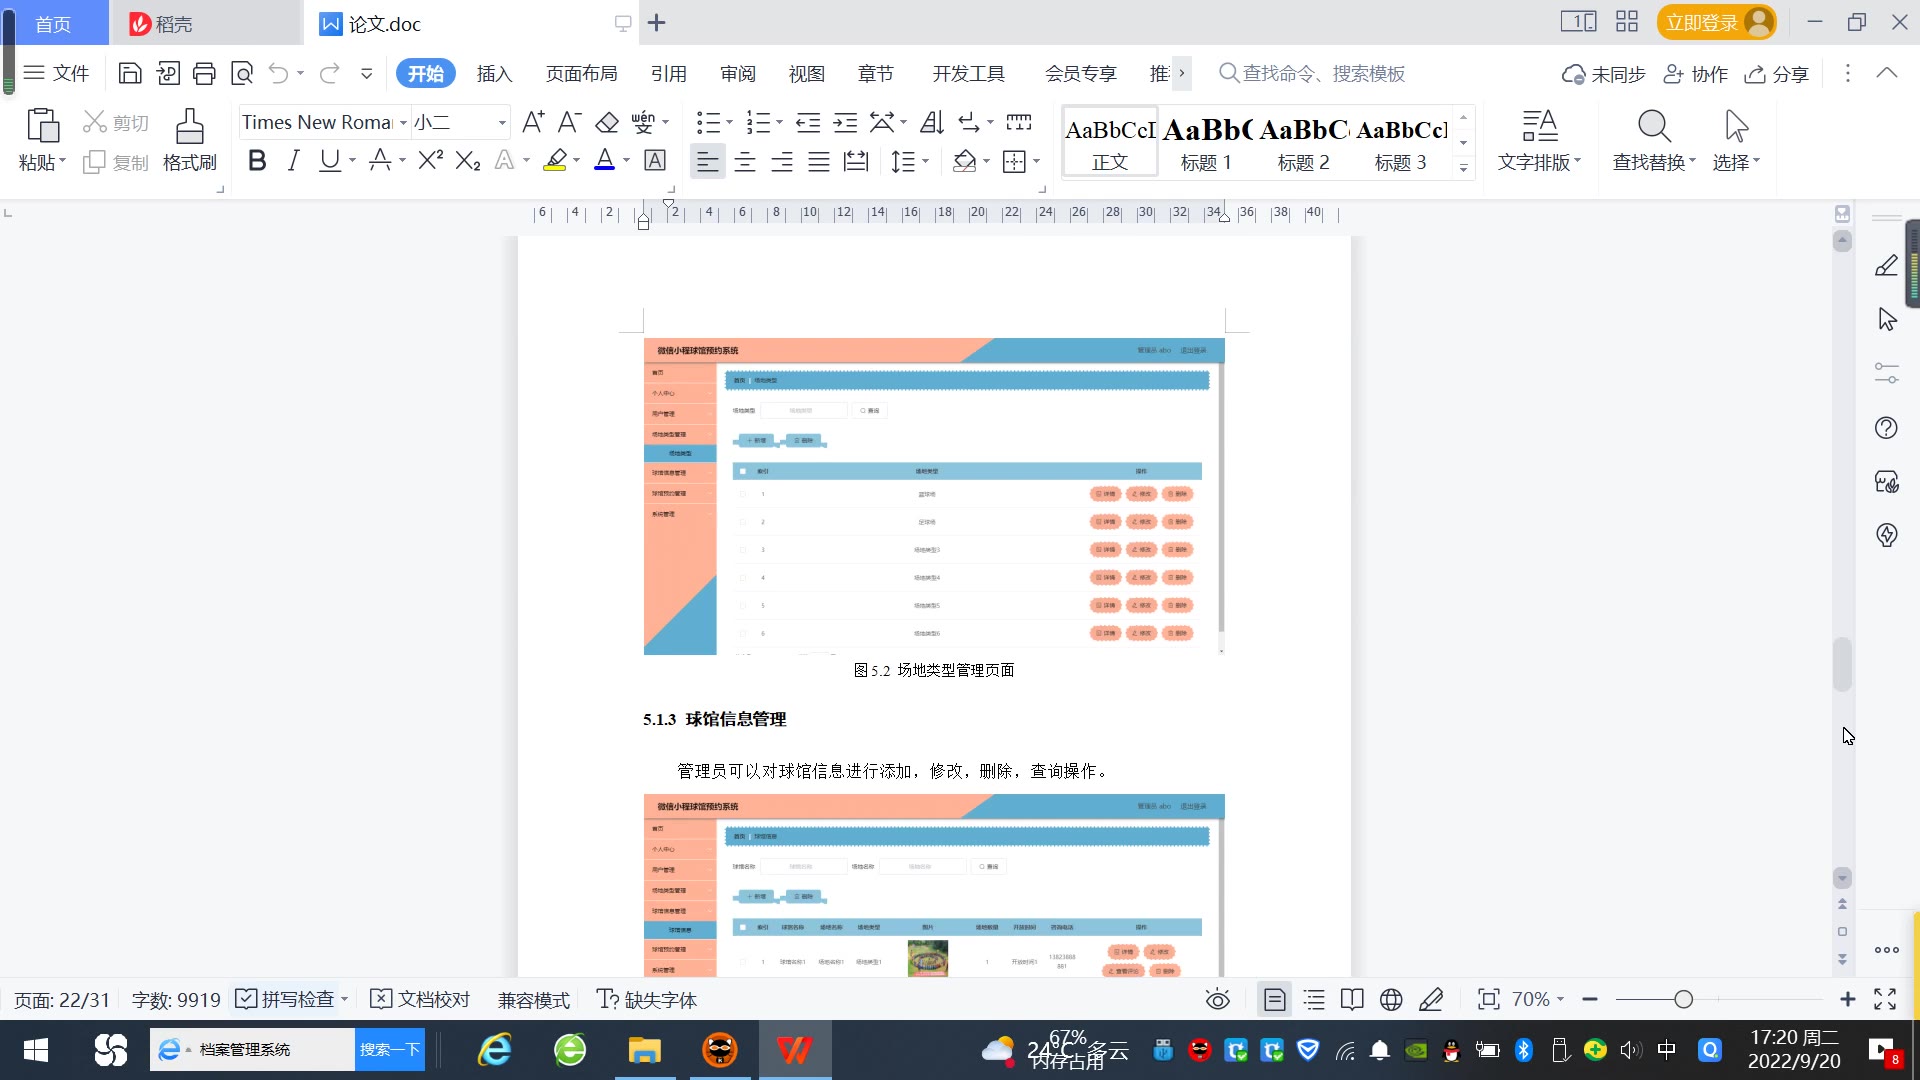Image resolution: width=1920 pixels, height=1080 pixels.
Task: Click the 分享 share button
Action: [x=1777, y=74]
